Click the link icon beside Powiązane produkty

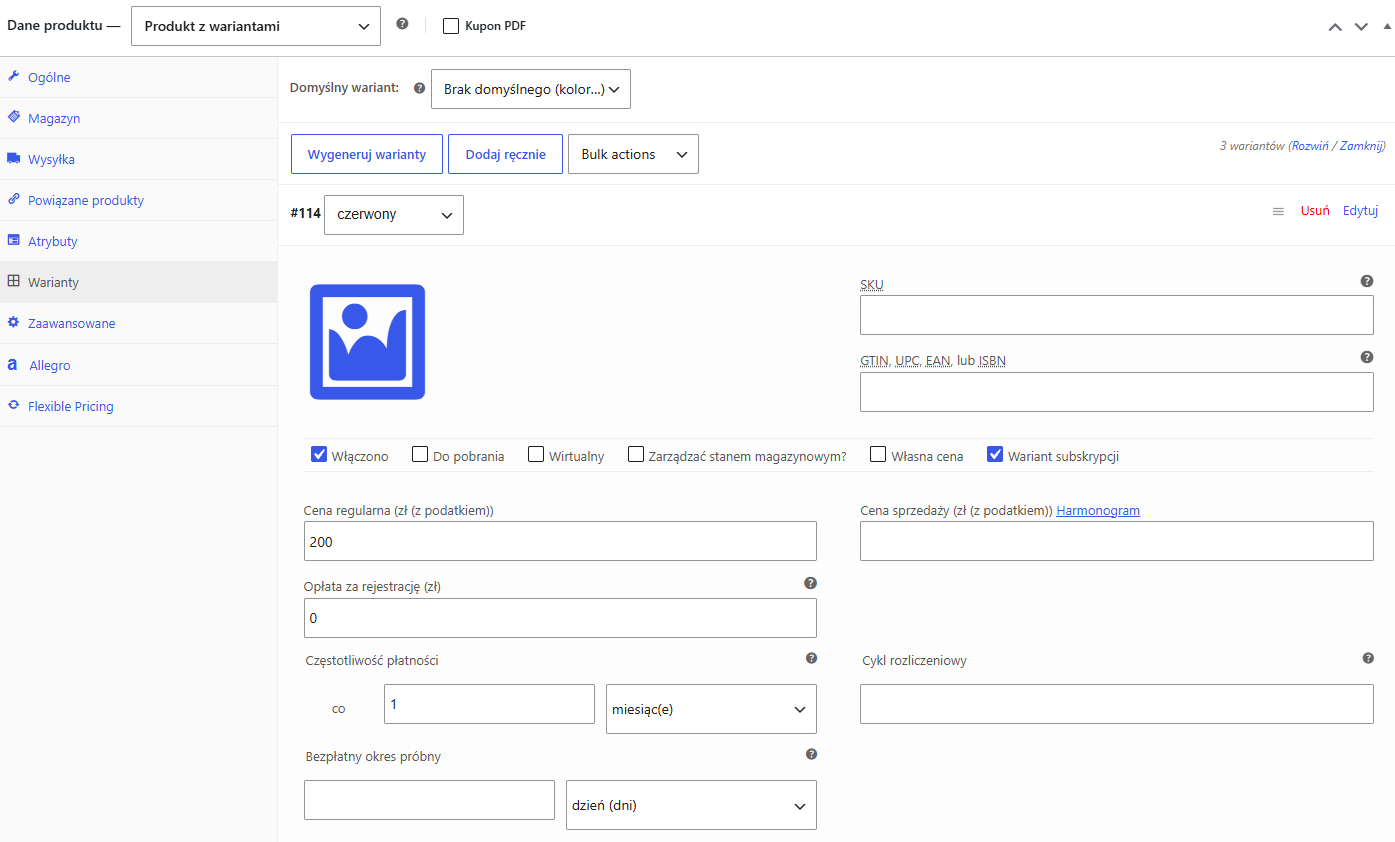point(13,199)
